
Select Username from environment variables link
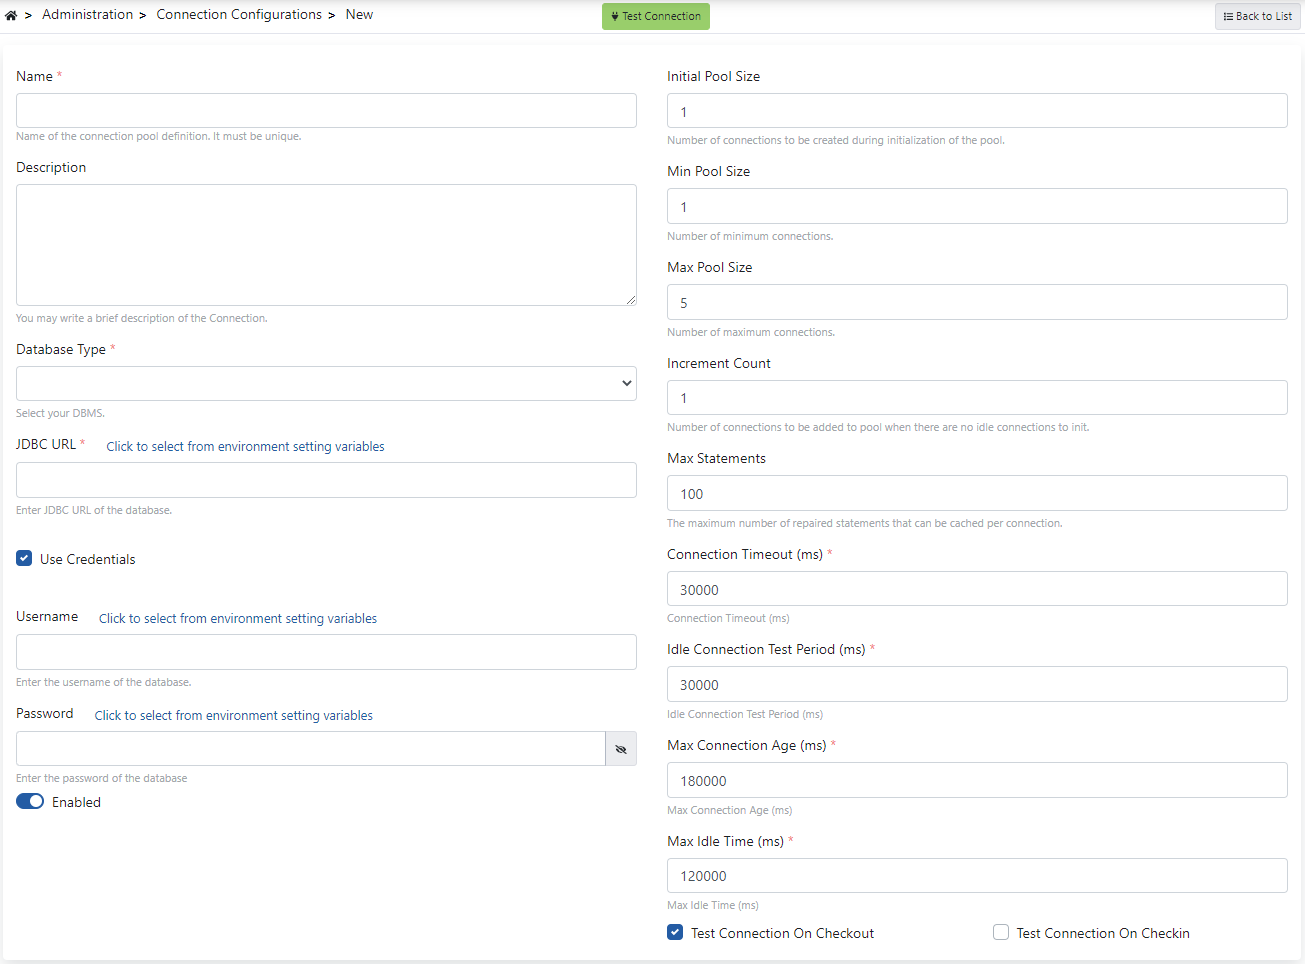click(x=238, y=619)
